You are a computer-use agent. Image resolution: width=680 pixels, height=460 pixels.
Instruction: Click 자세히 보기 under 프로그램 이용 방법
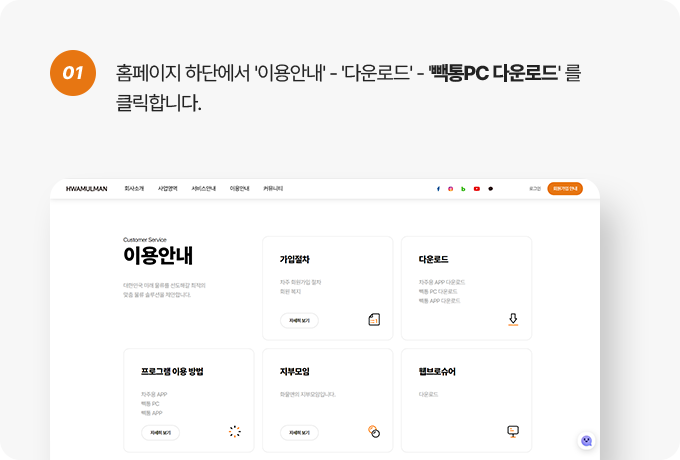coord(160,433)
